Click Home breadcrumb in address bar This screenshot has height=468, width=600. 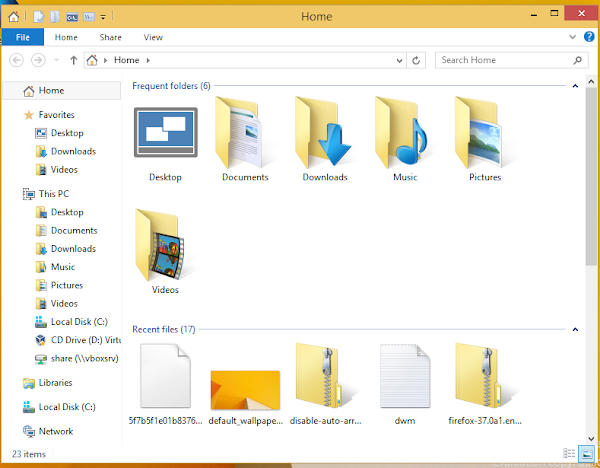(126, 60)
